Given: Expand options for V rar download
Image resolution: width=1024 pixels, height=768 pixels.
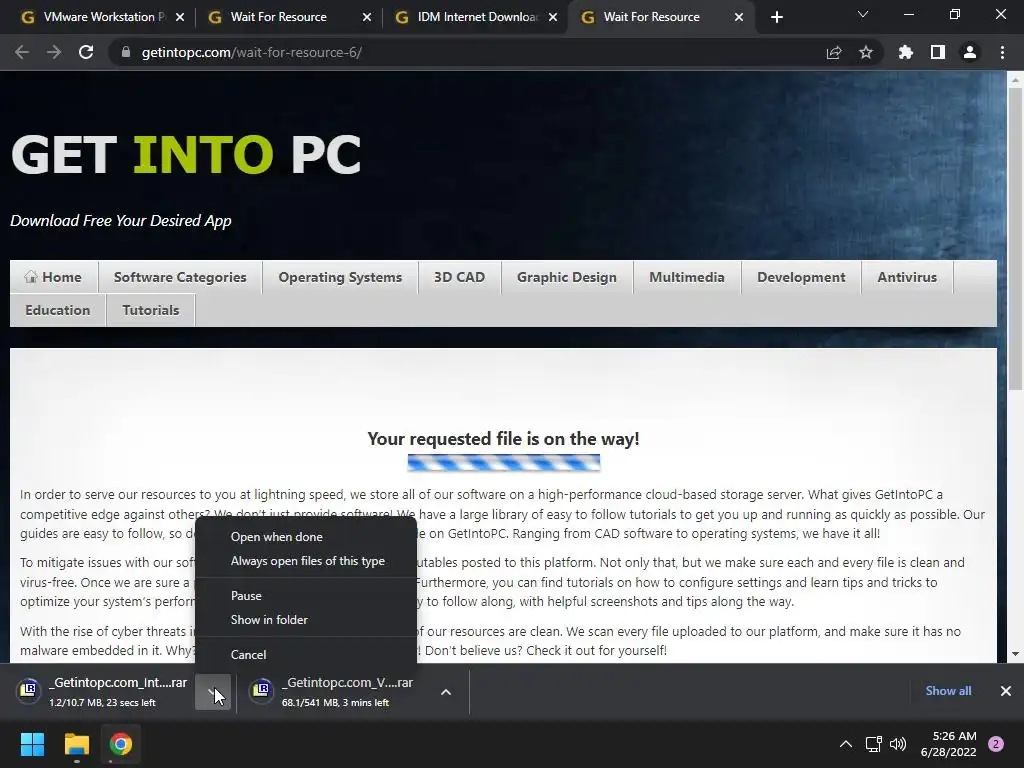Looking at the screenshot, I should [446, 692].
